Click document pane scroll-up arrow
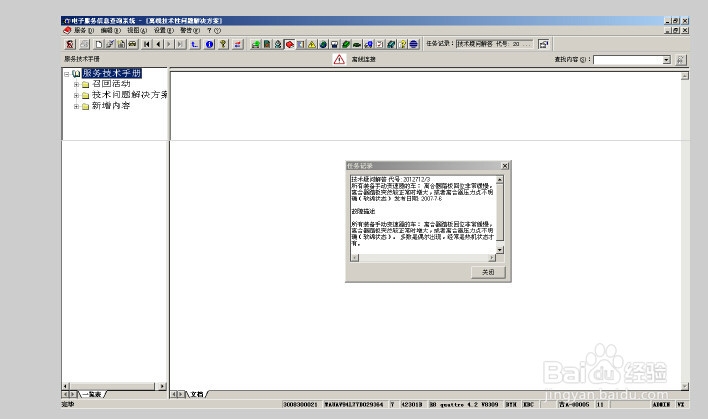 [685, 76]
